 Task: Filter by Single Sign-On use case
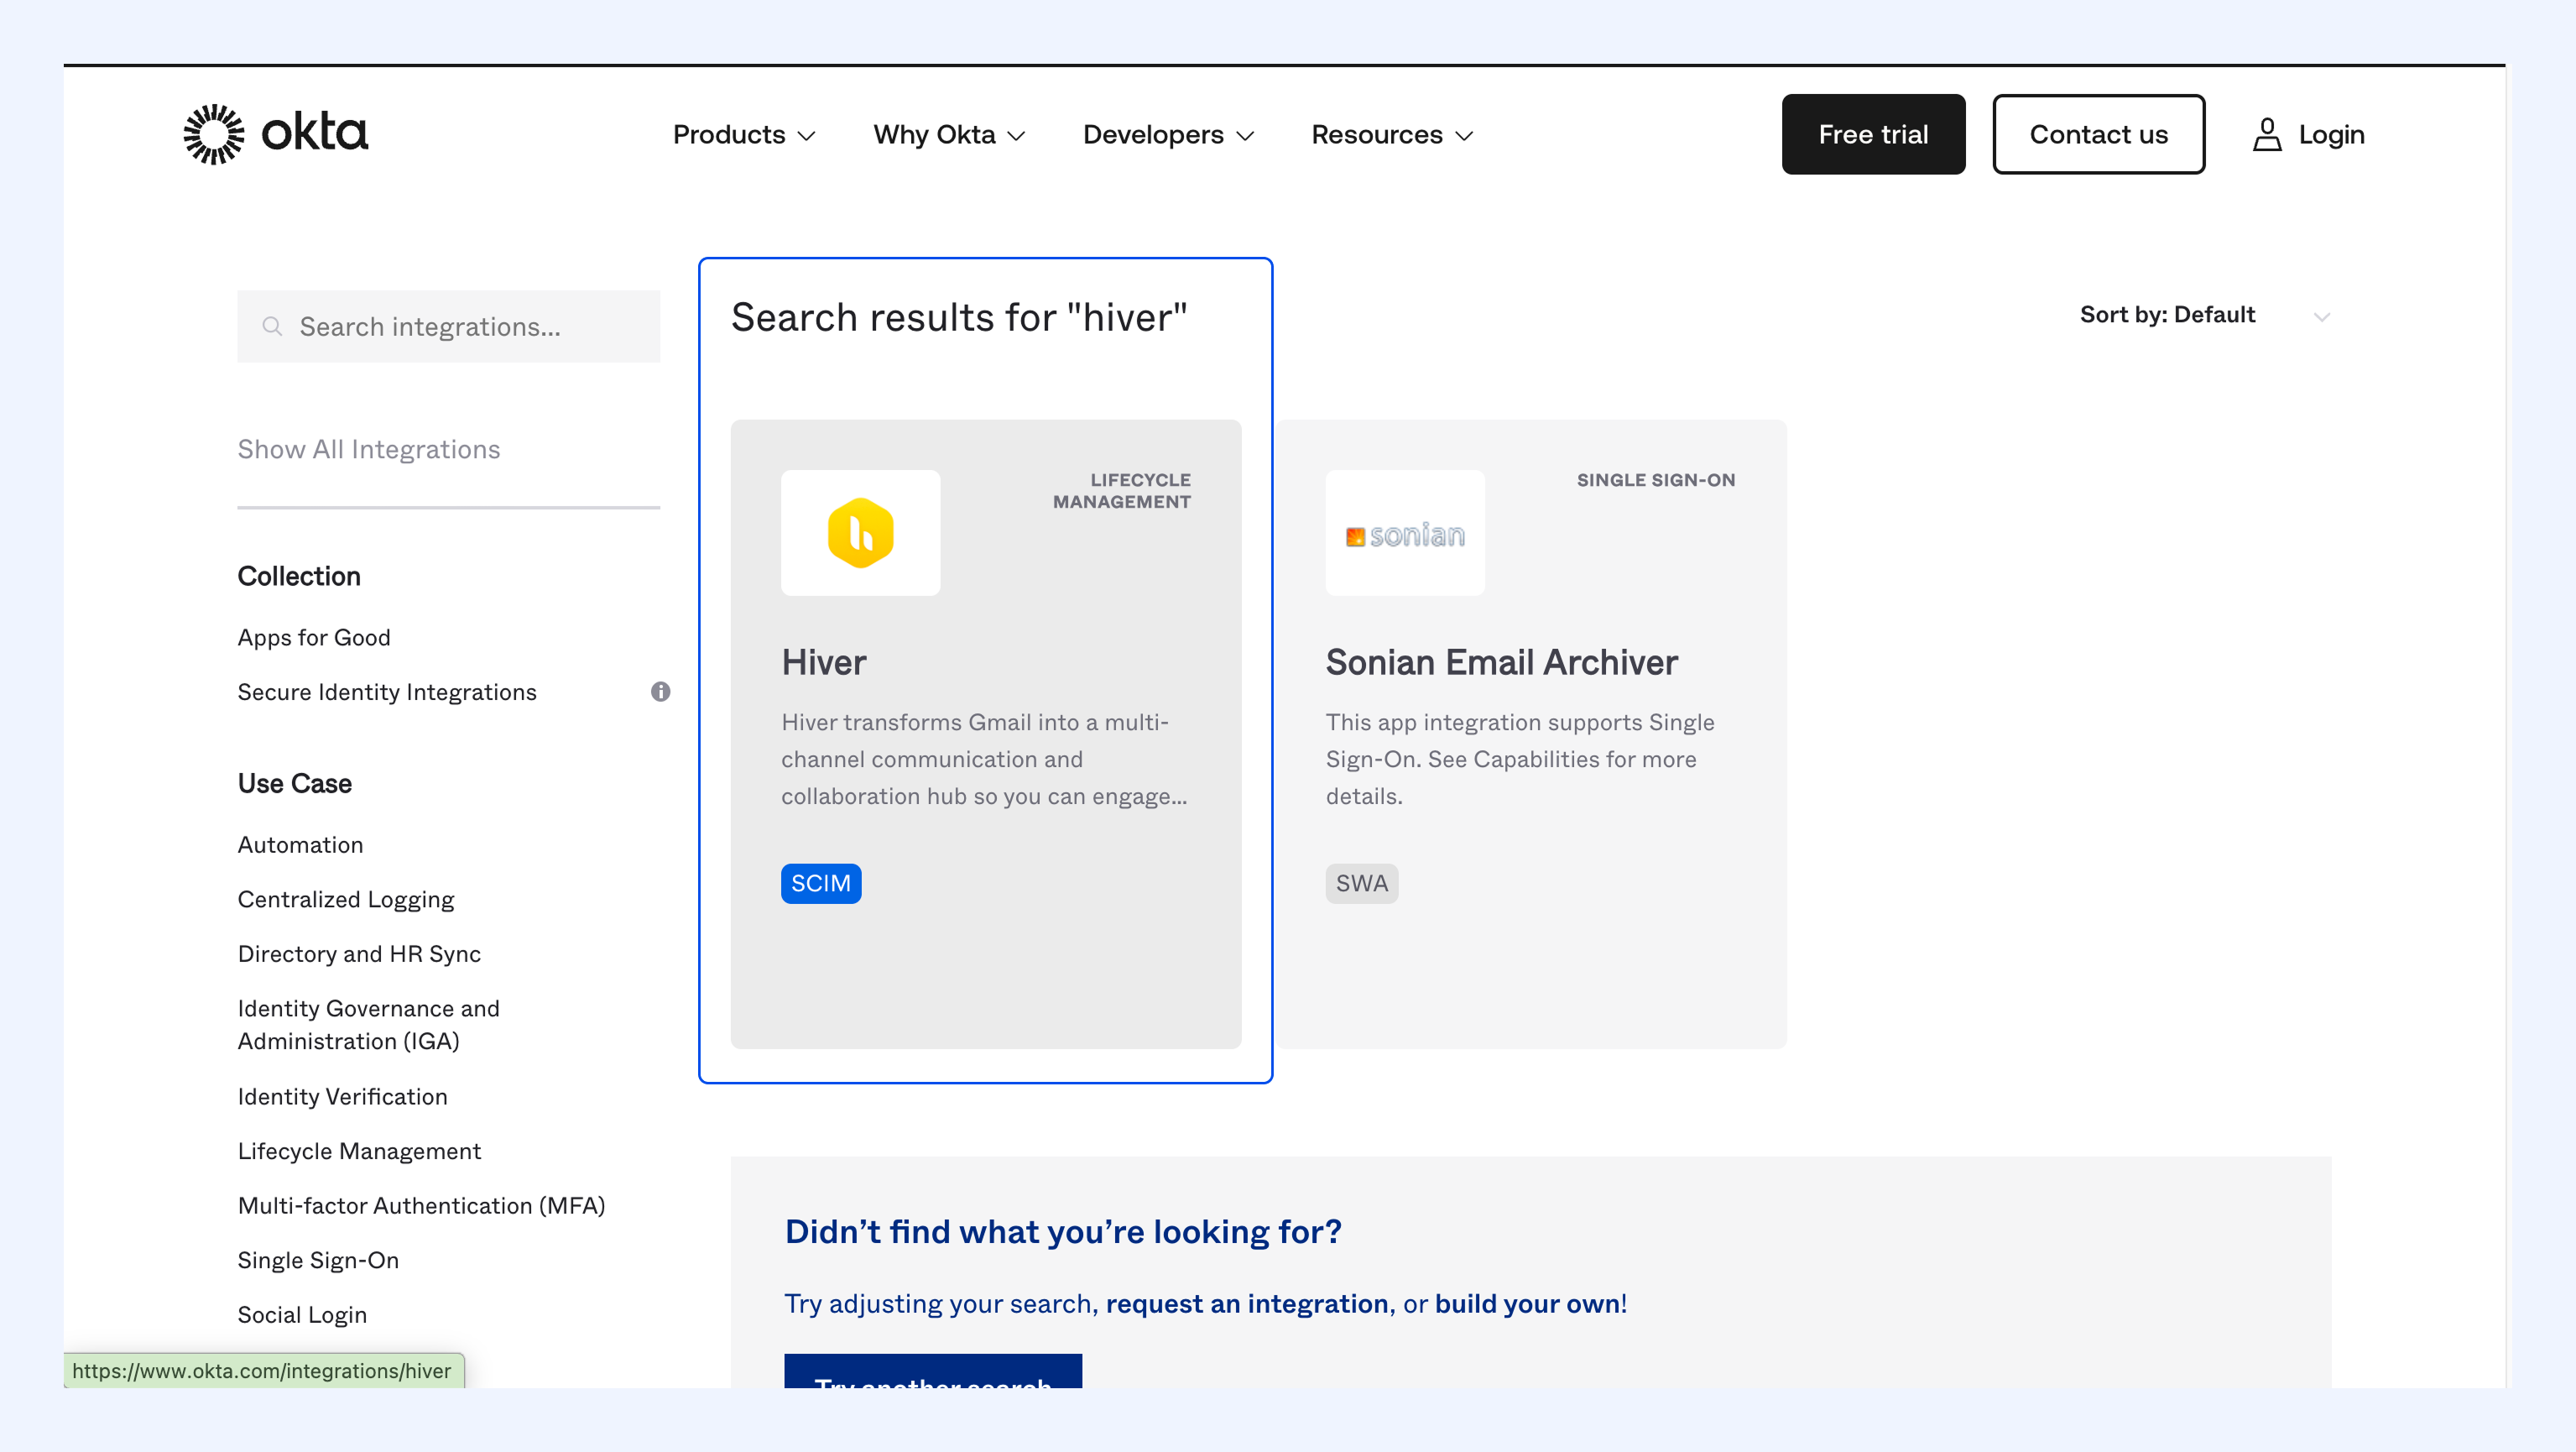(x=318, y=1260)
